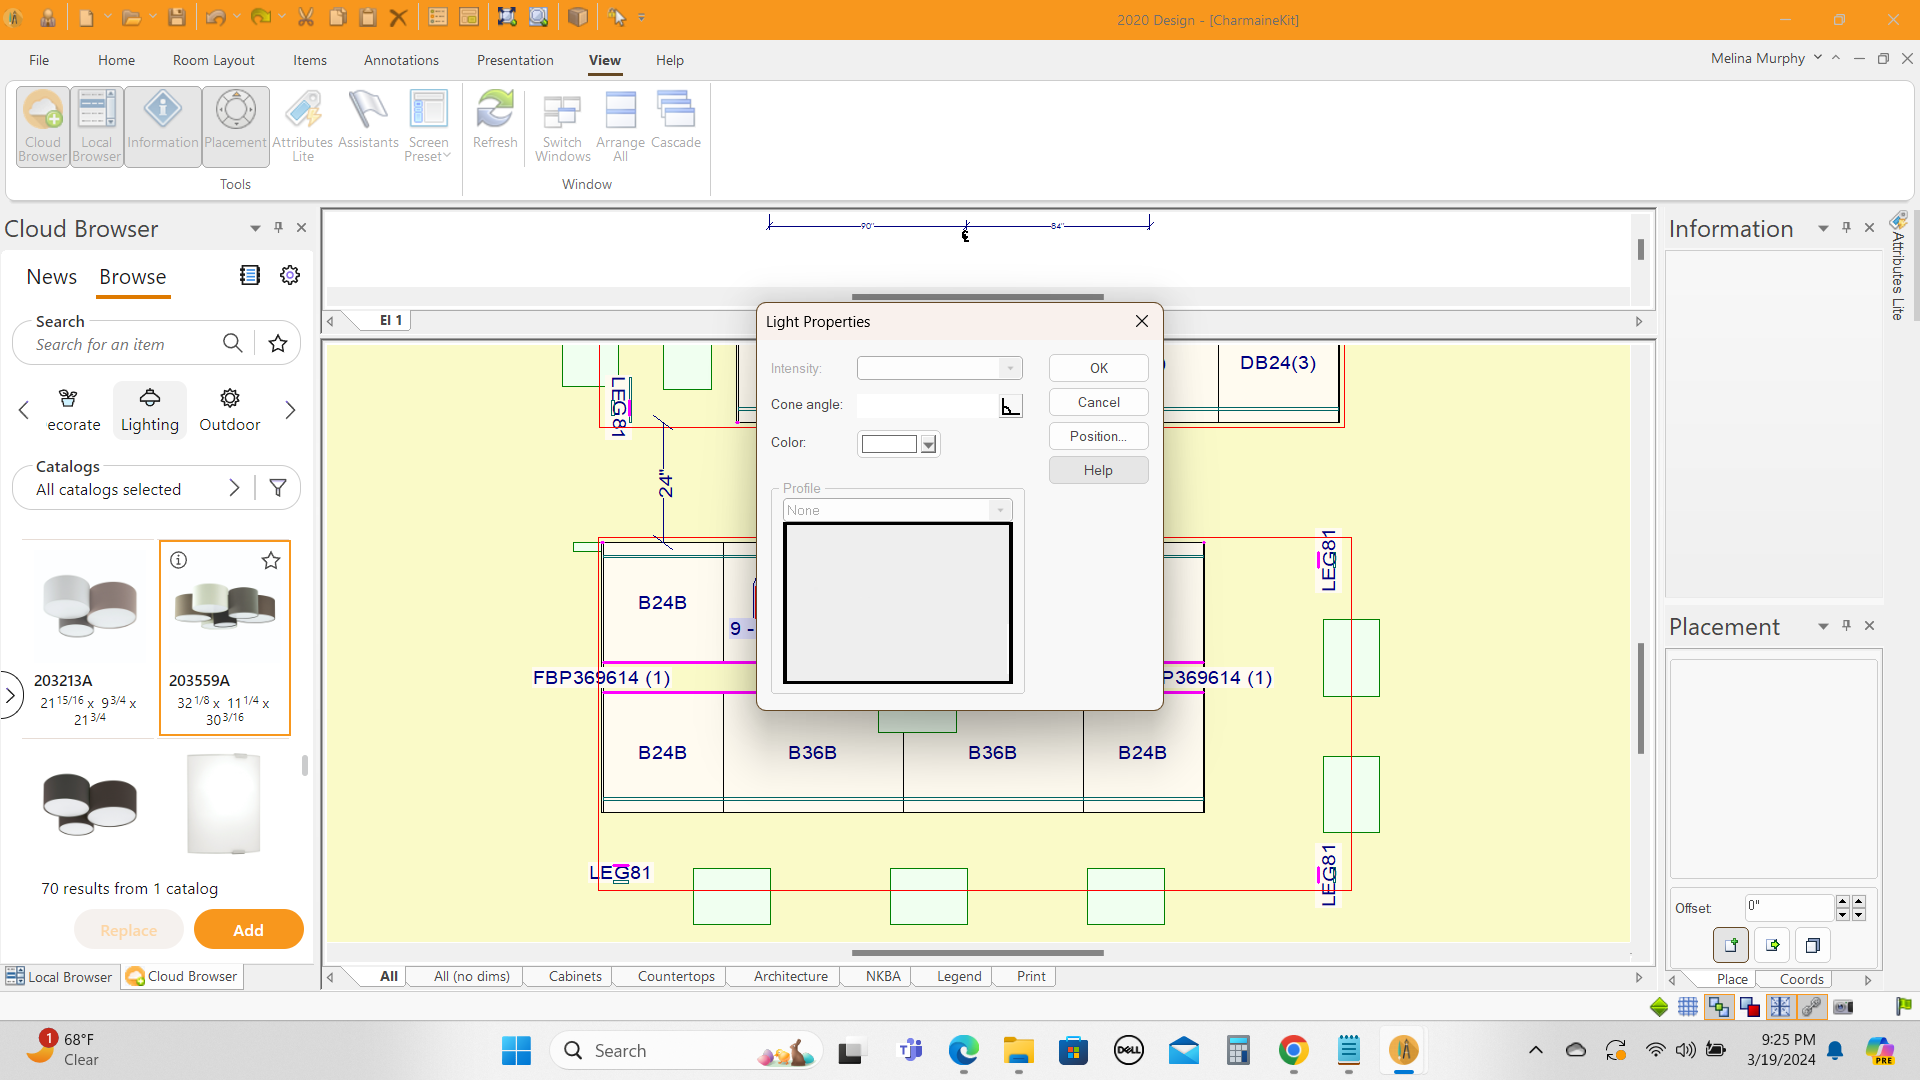
Task: Select the Outdoor category icon
Action: click(x=229, y=410)
